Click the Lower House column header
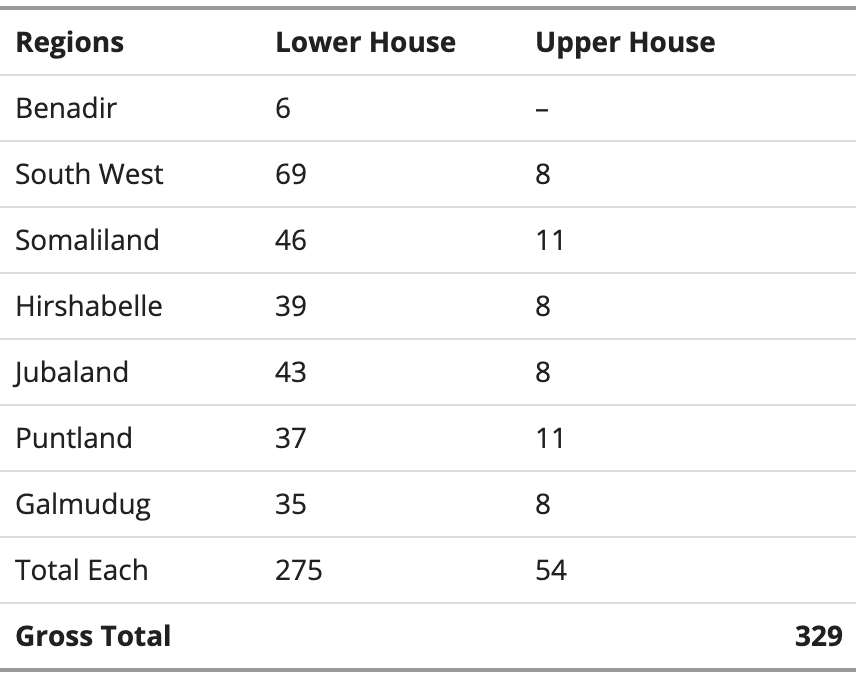The image size is (856, 678). [365, 42]
